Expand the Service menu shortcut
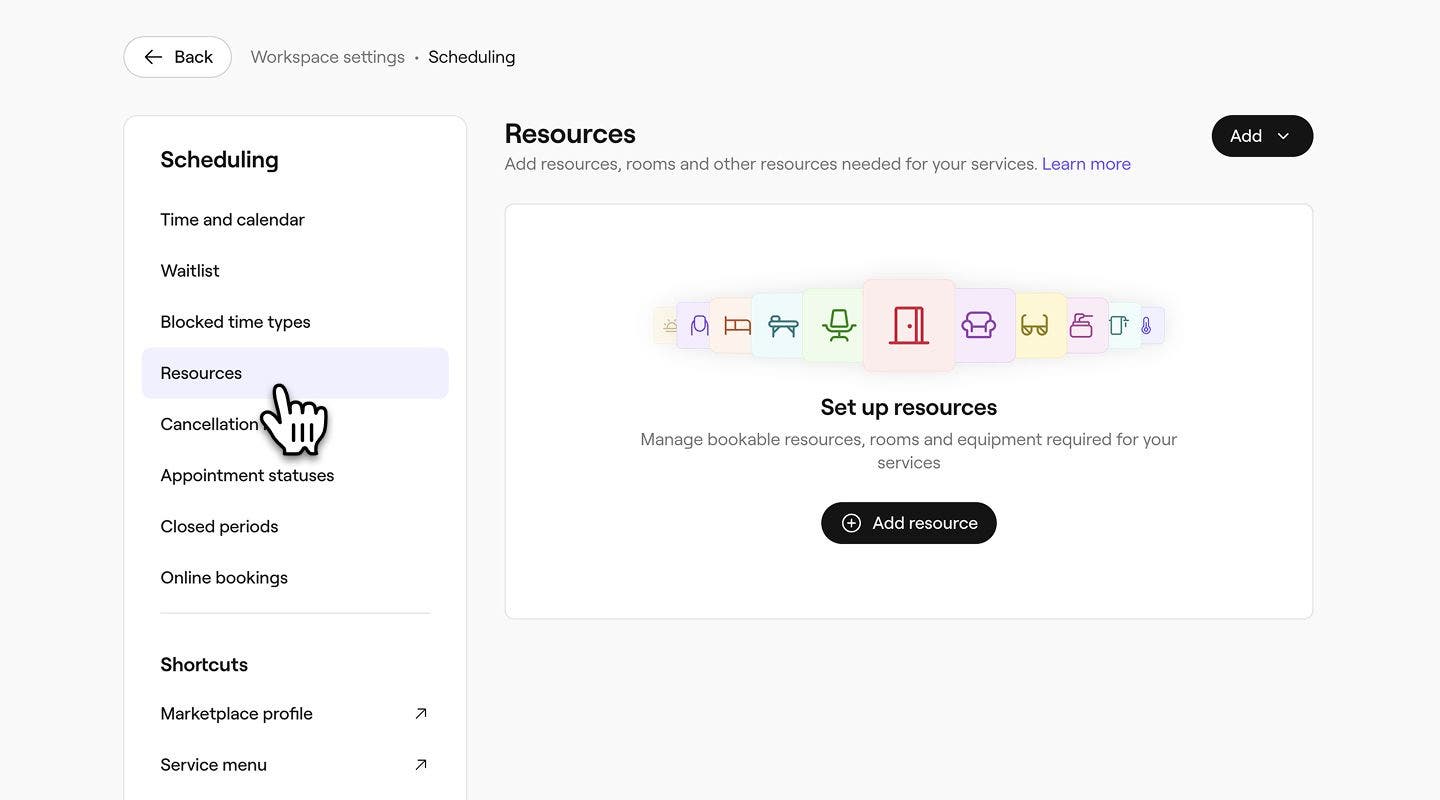1440x800 pixels. 421,764
